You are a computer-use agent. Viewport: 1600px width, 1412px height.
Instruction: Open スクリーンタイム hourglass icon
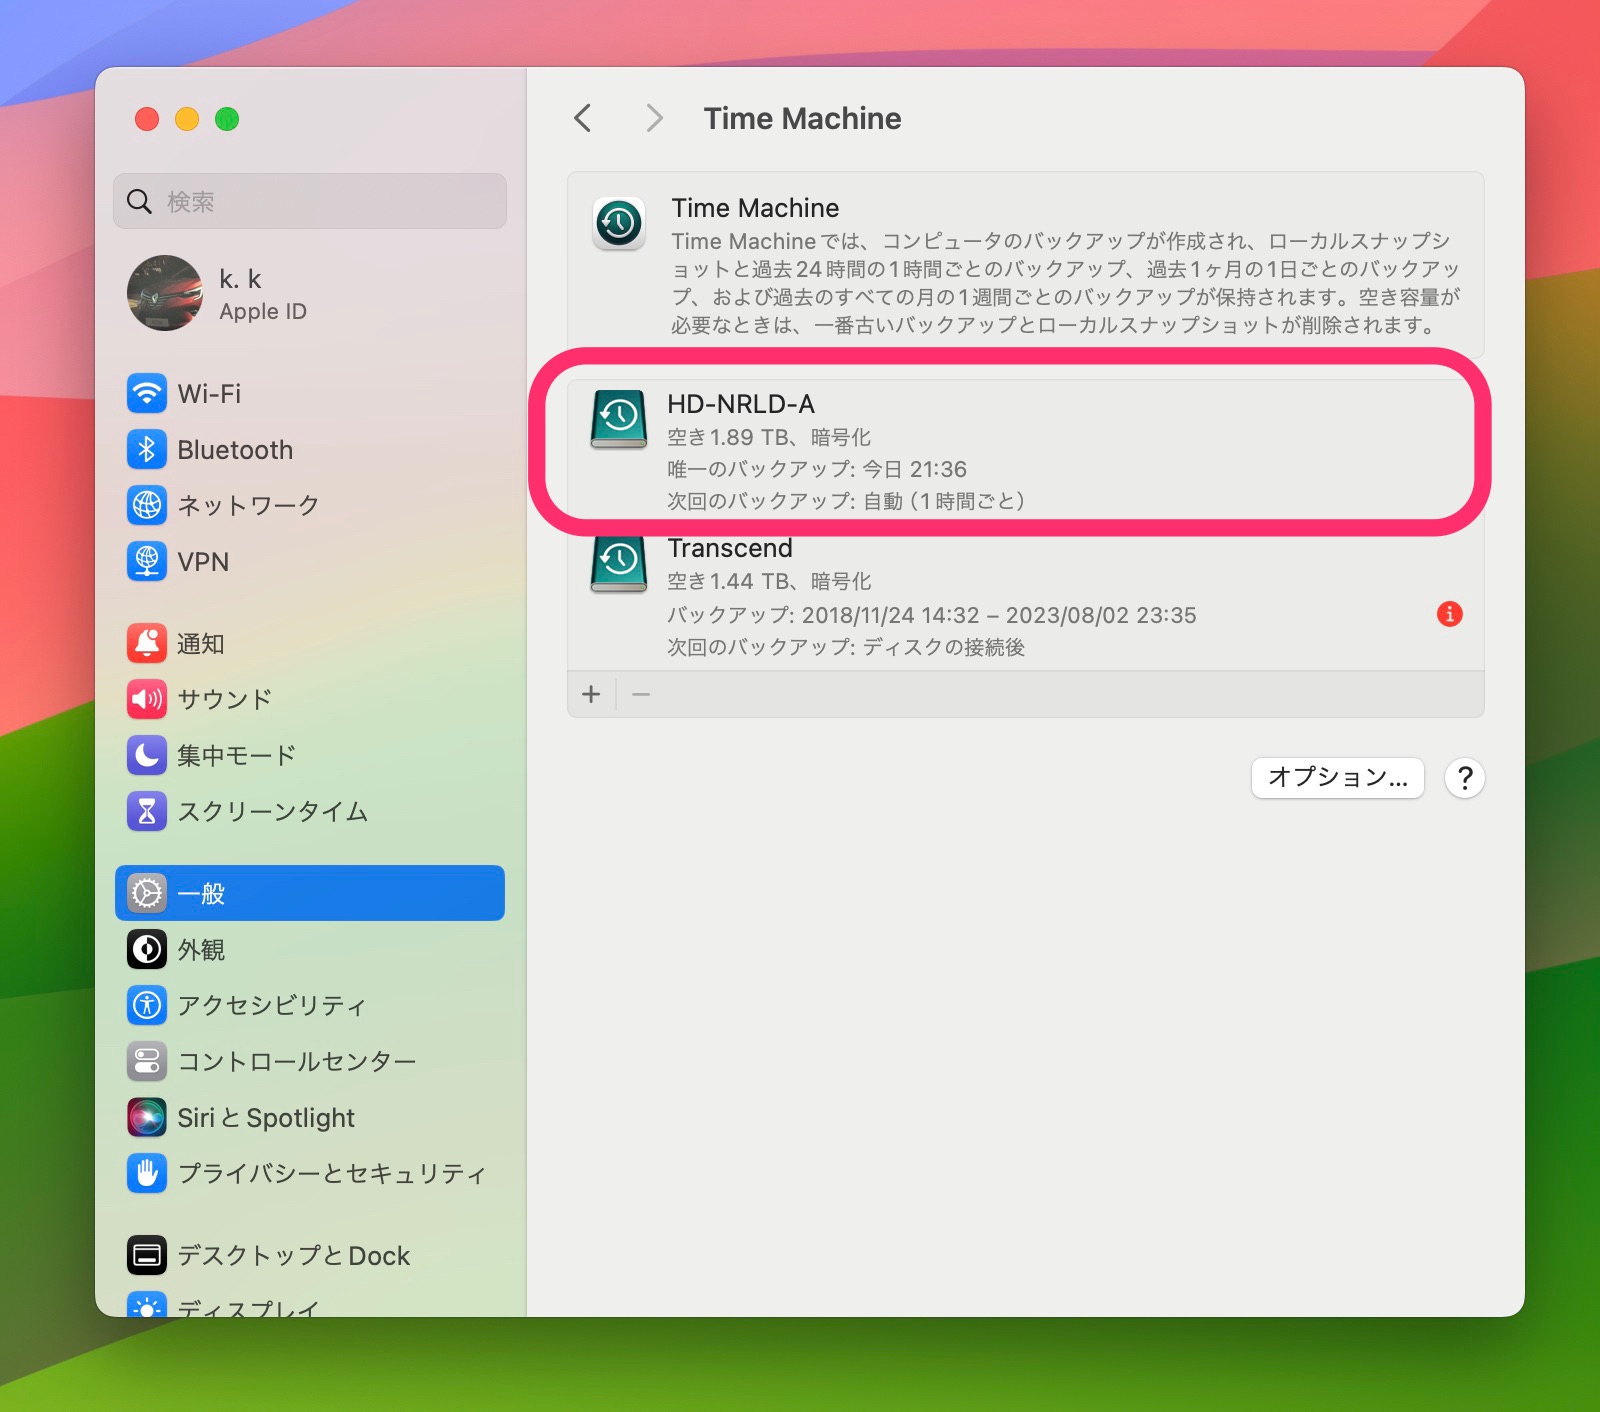pyautogui.click(x=147, y=811)
